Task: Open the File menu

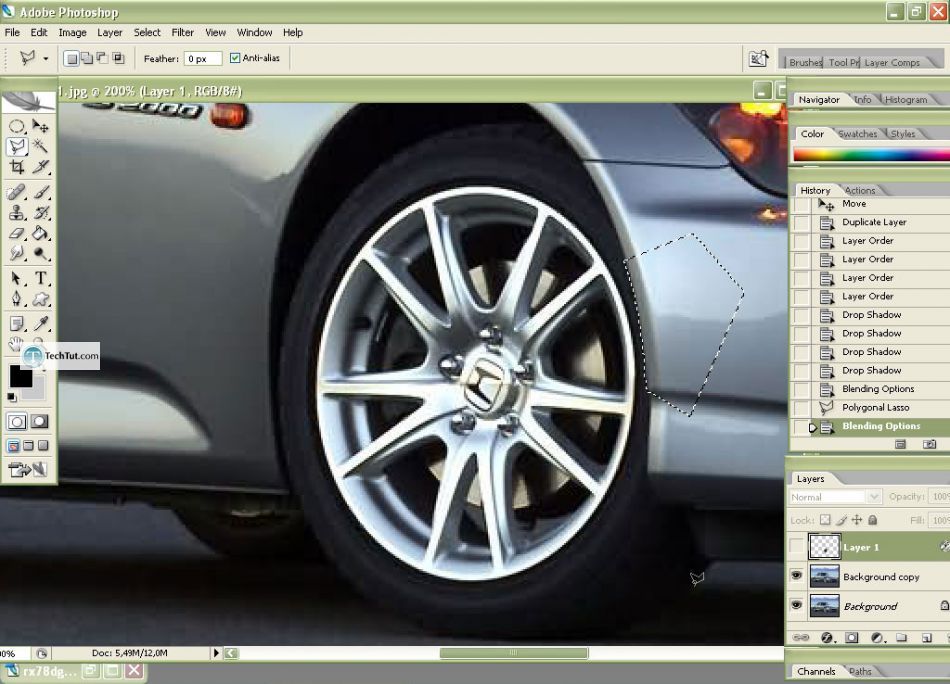Action: coord(12,33)
